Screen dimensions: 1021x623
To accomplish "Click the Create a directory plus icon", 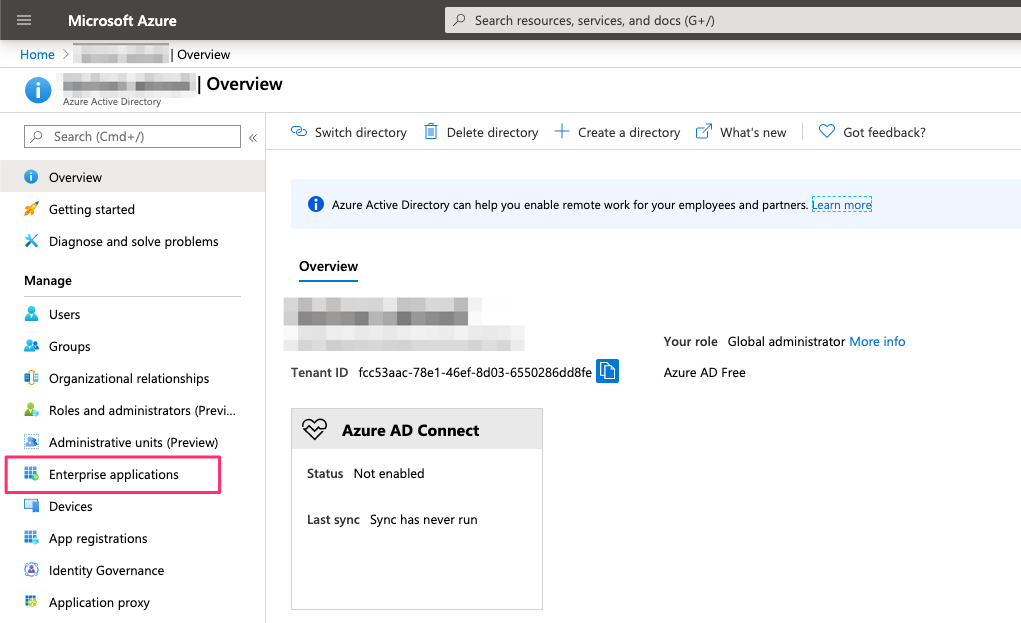I will click(562, 132).
